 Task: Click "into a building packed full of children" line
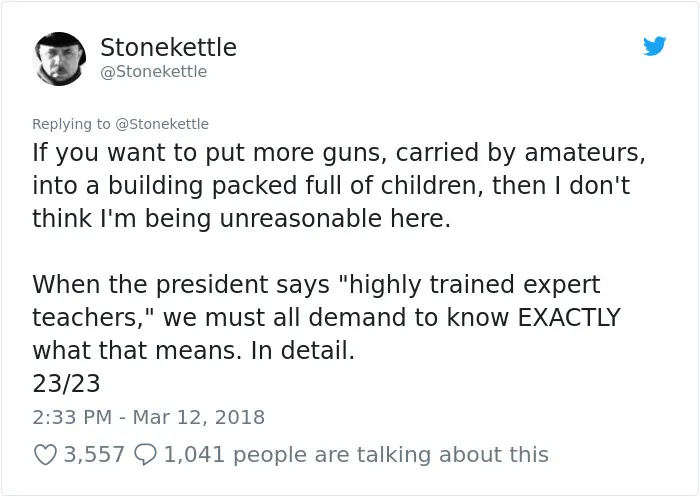pyautogui.click(x=331, y=186)
